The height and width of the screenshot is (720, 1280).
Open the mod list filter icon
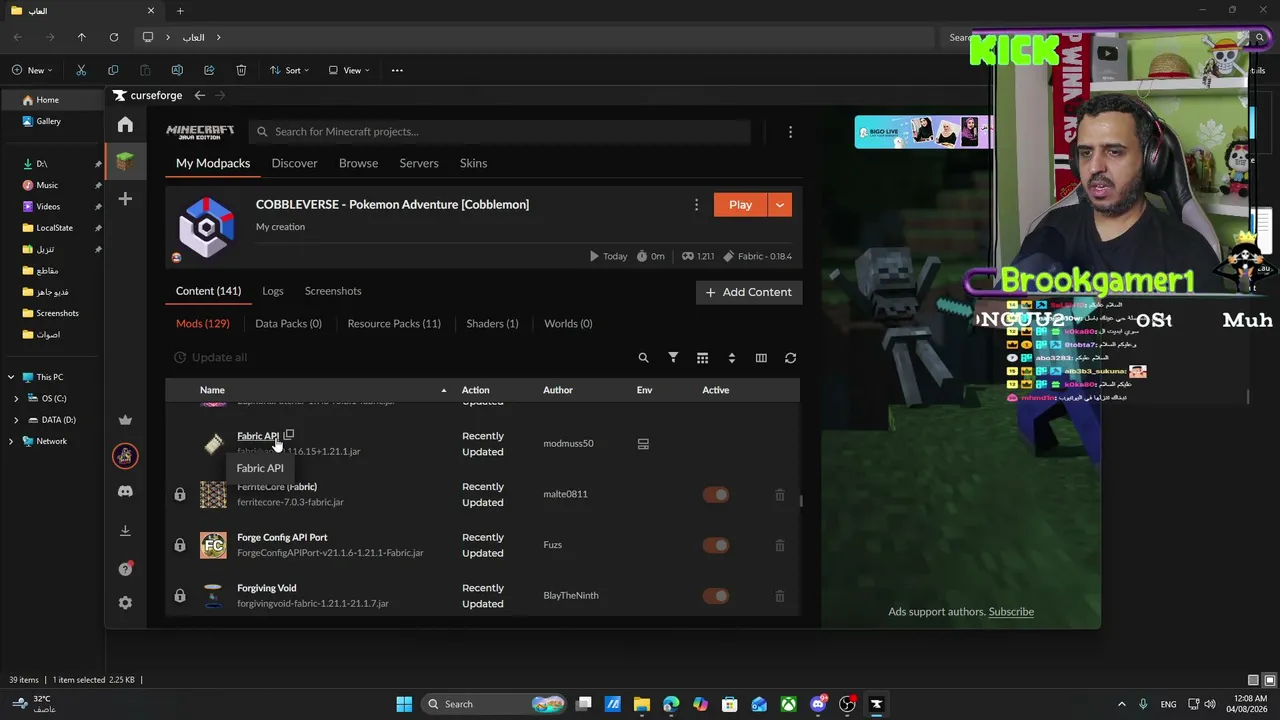point(673,358)
